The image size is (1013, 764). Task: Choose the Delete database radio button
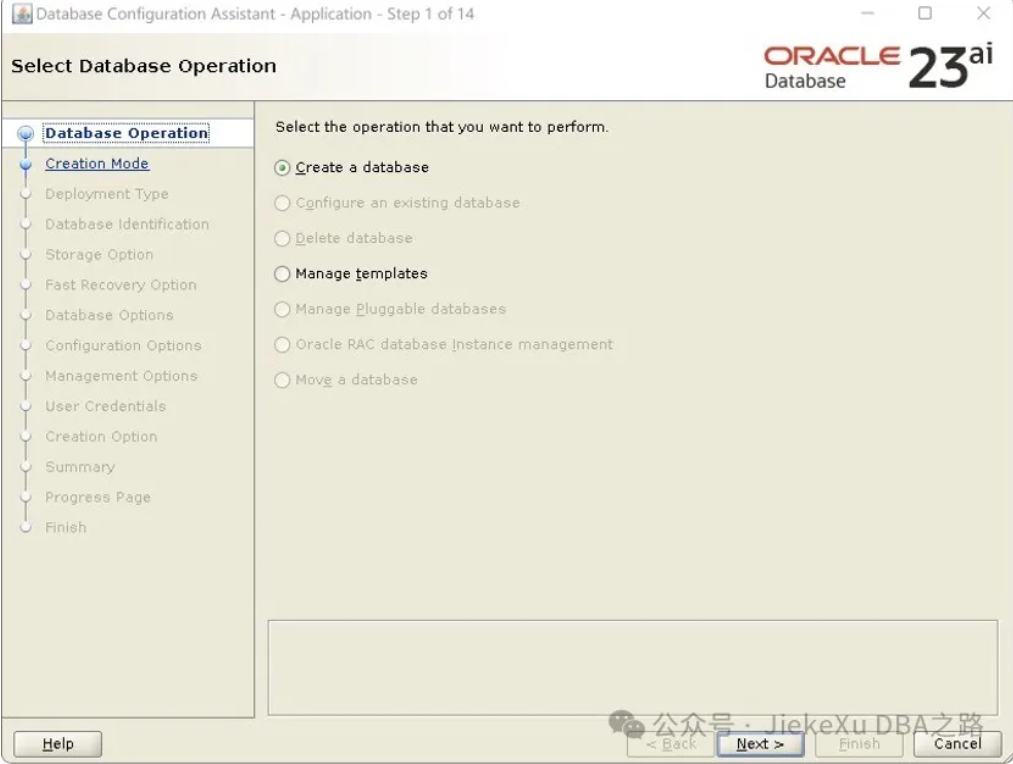point(282,239)
